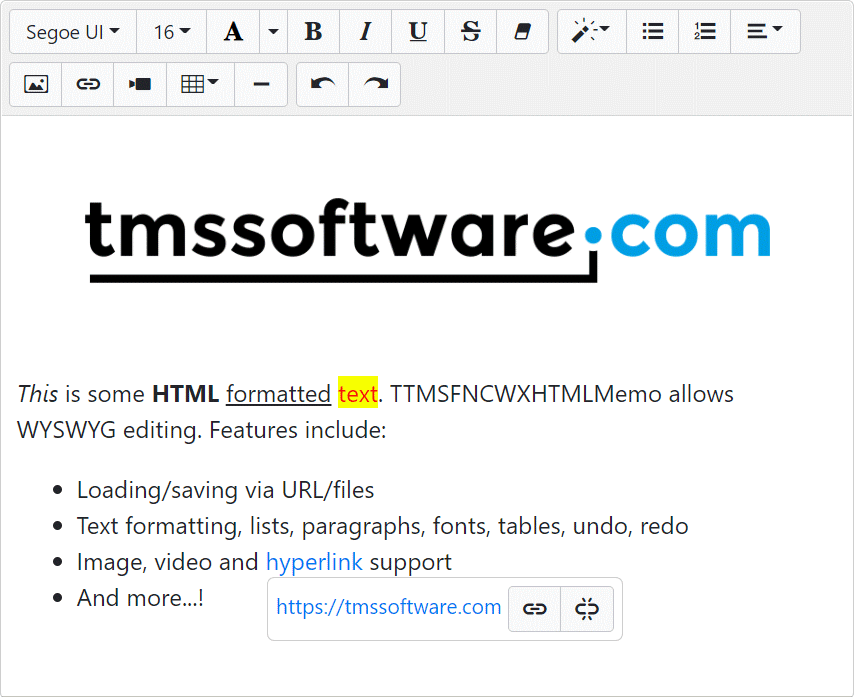This screenshot has height=697, width=854.
Task: Click the "Loading/saving via URL/files" bullet
Action: 225,490
